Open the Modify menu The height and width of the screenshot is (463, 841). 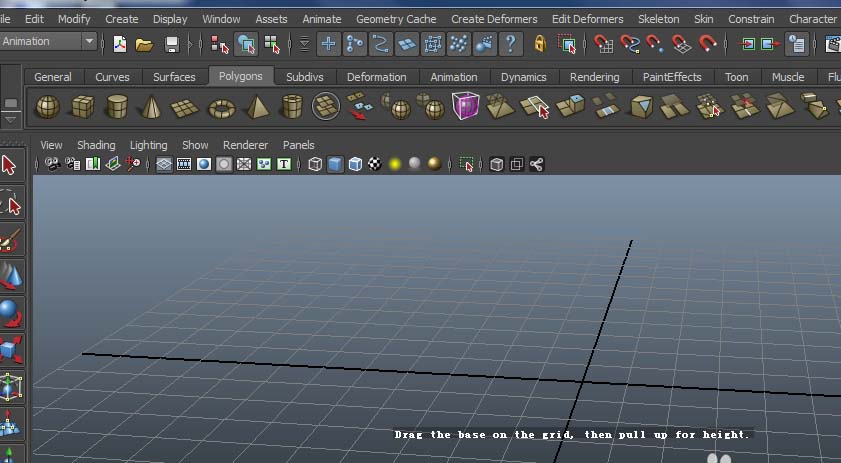74,19
